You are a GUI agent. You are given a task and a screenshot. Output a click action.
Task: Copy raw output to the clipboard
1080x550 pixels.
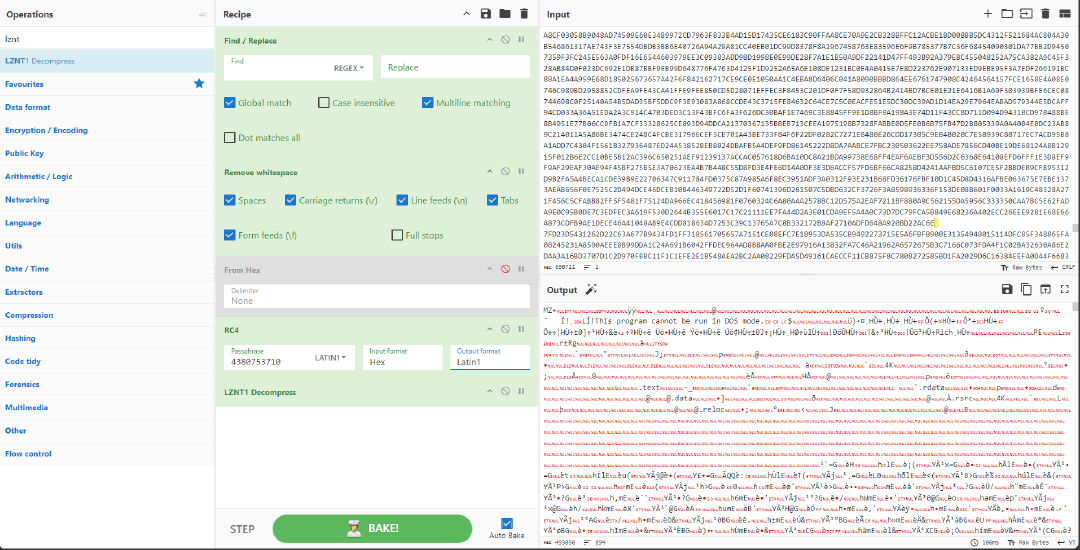pos(1026,290)
